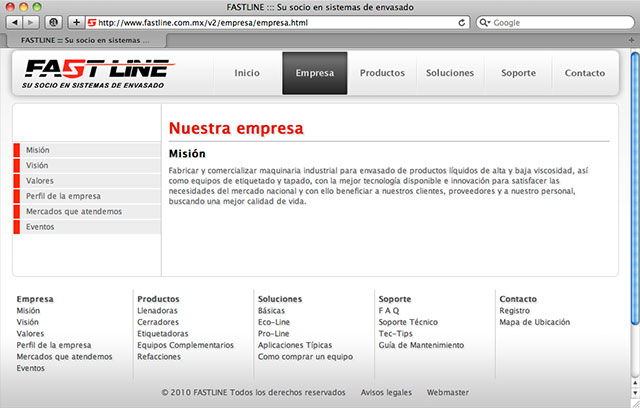The height and width of the screenshot is (408, 640).
Task: Open the Pro-Line footer link
Action: [x=273, y=334]
